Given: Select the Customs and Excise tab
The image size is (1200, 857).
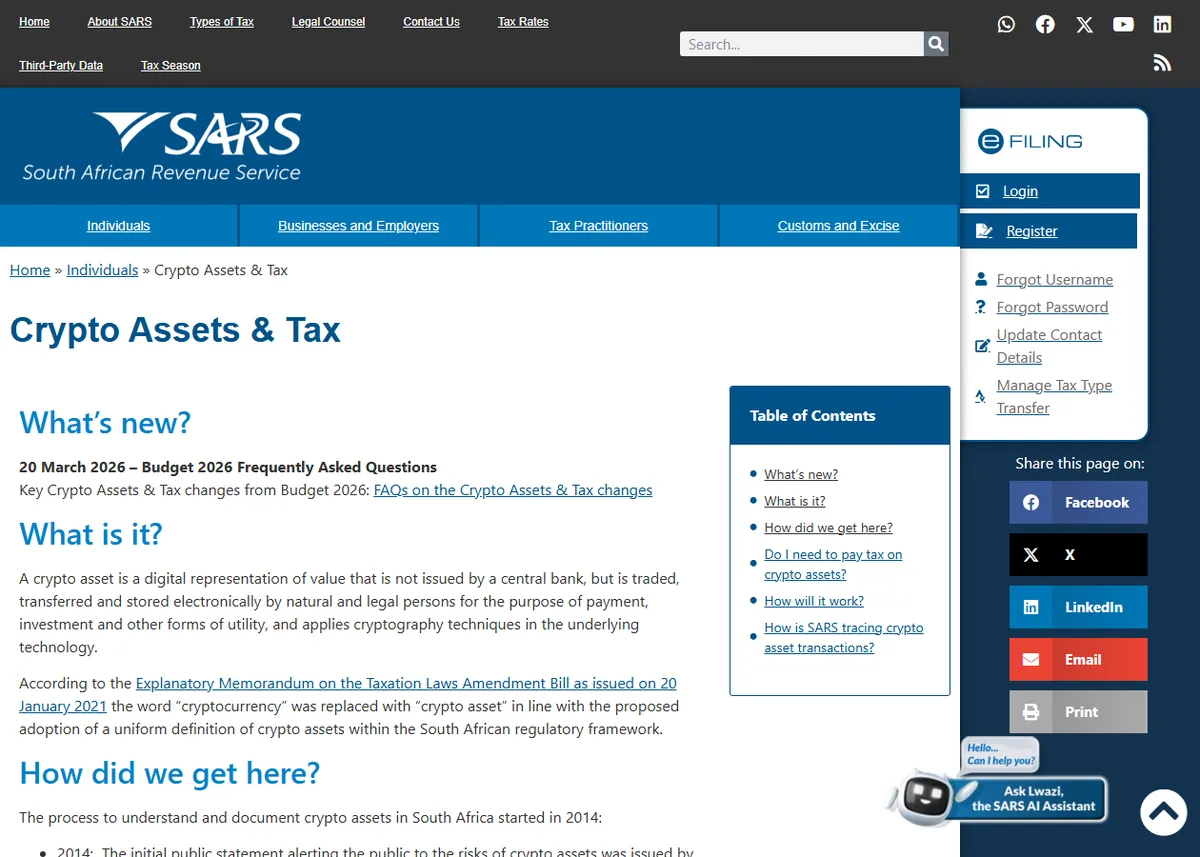Looking at the screenshot, I should click(x=838, y=226).
